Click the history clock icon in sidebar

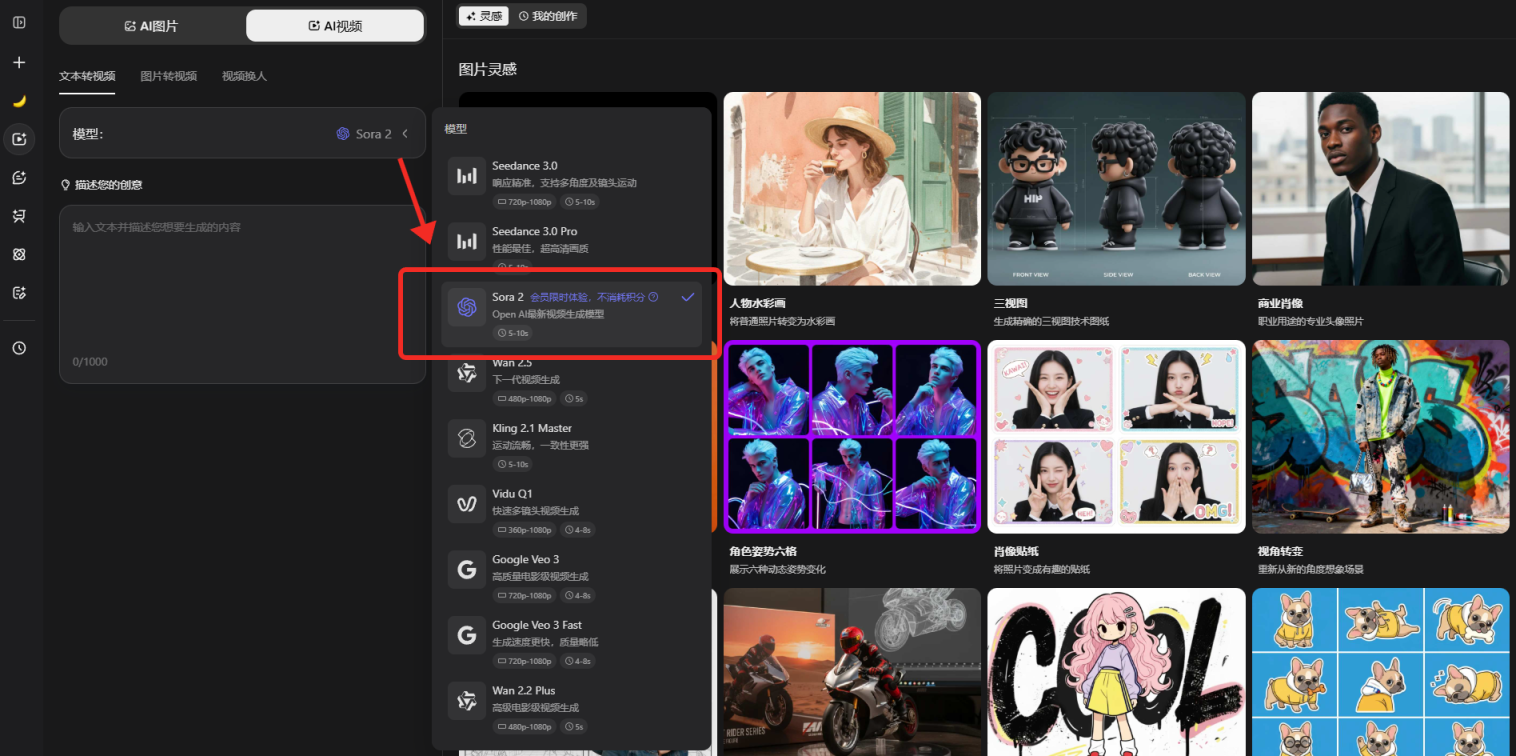tap(19, 348)
